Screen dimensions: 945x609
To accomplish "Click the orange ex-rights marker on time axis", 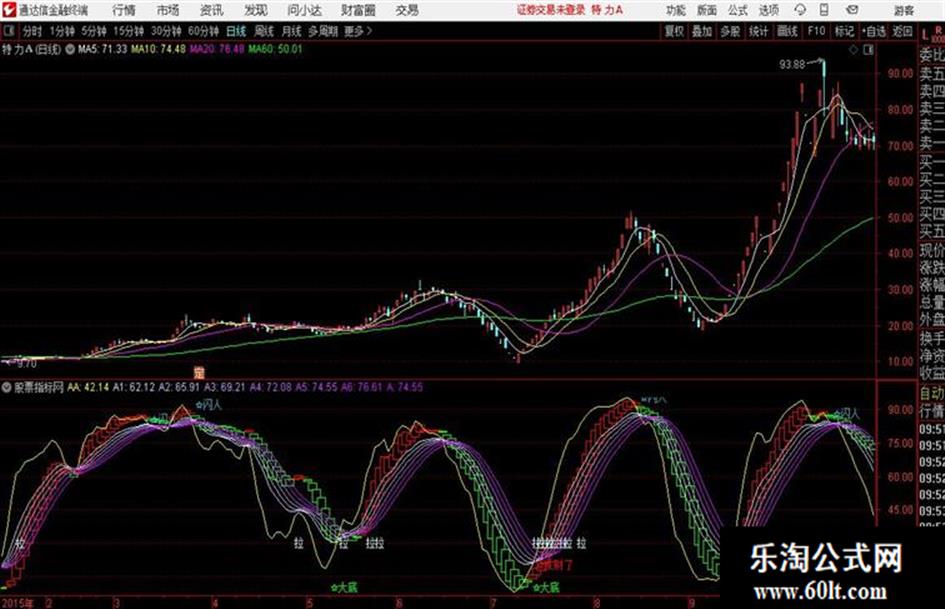I will tap(199, 372).
